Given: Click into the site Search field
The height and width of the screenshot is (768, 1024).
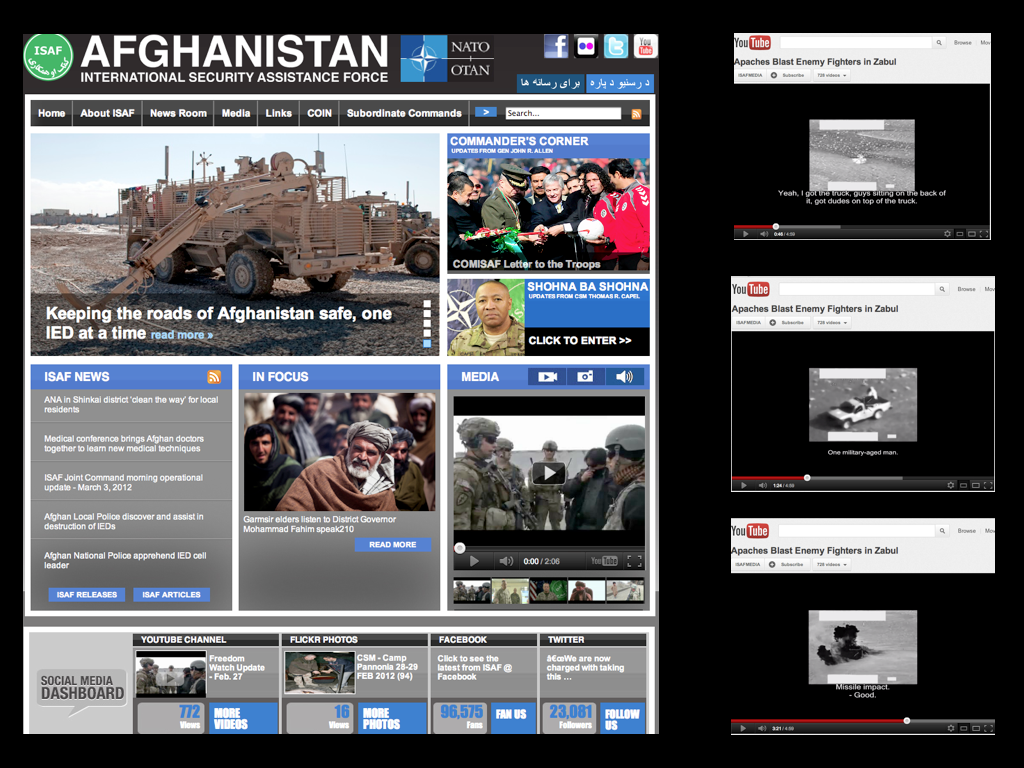Looking at the screenshot, I should 562,114.
